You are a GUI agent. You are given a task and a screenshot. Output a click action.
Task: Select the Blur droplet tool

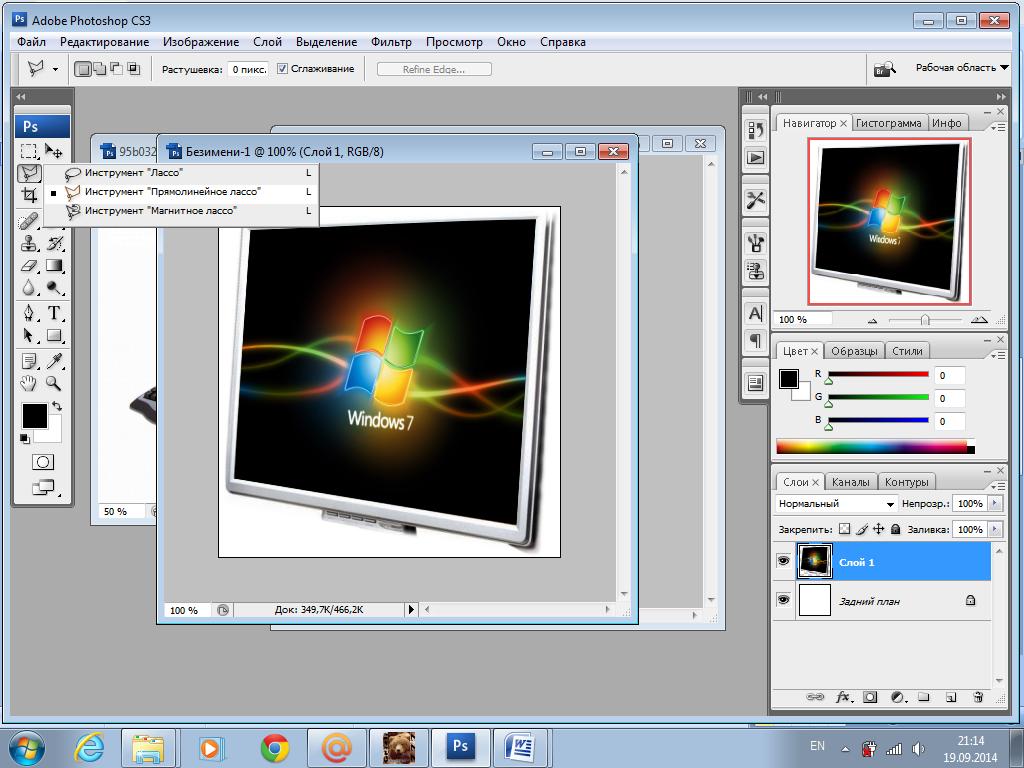[x=29, y=288]
